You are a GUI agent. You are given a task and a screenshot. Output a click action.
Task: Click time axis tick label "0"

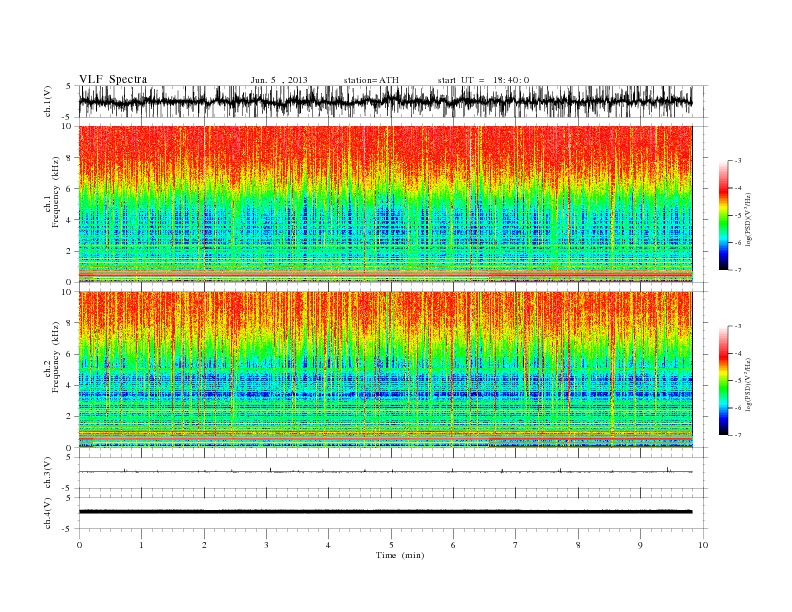click(x=79, y=545)
